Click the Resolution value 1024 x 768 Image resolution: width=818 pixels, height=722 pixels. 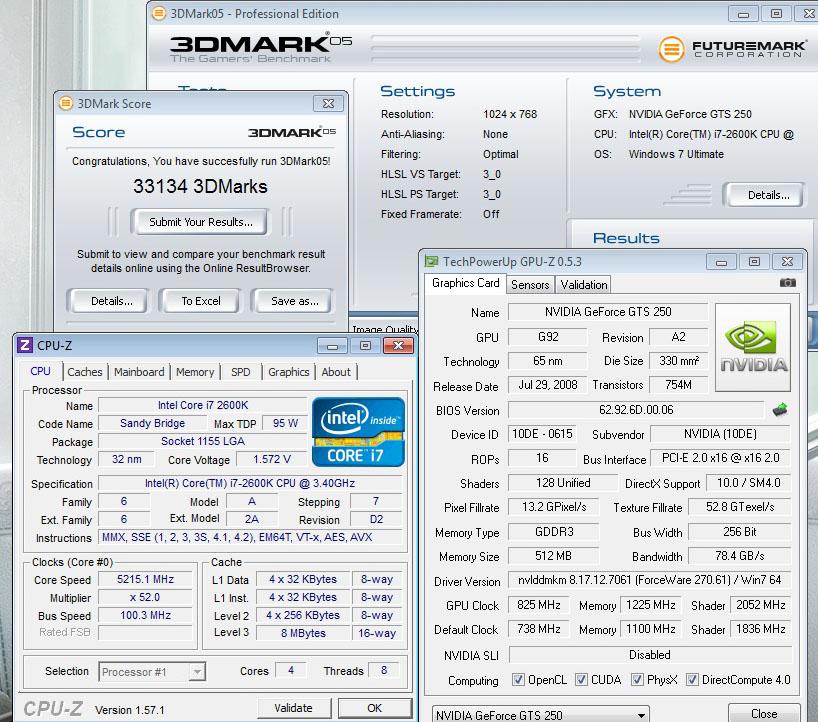(510, 114)
